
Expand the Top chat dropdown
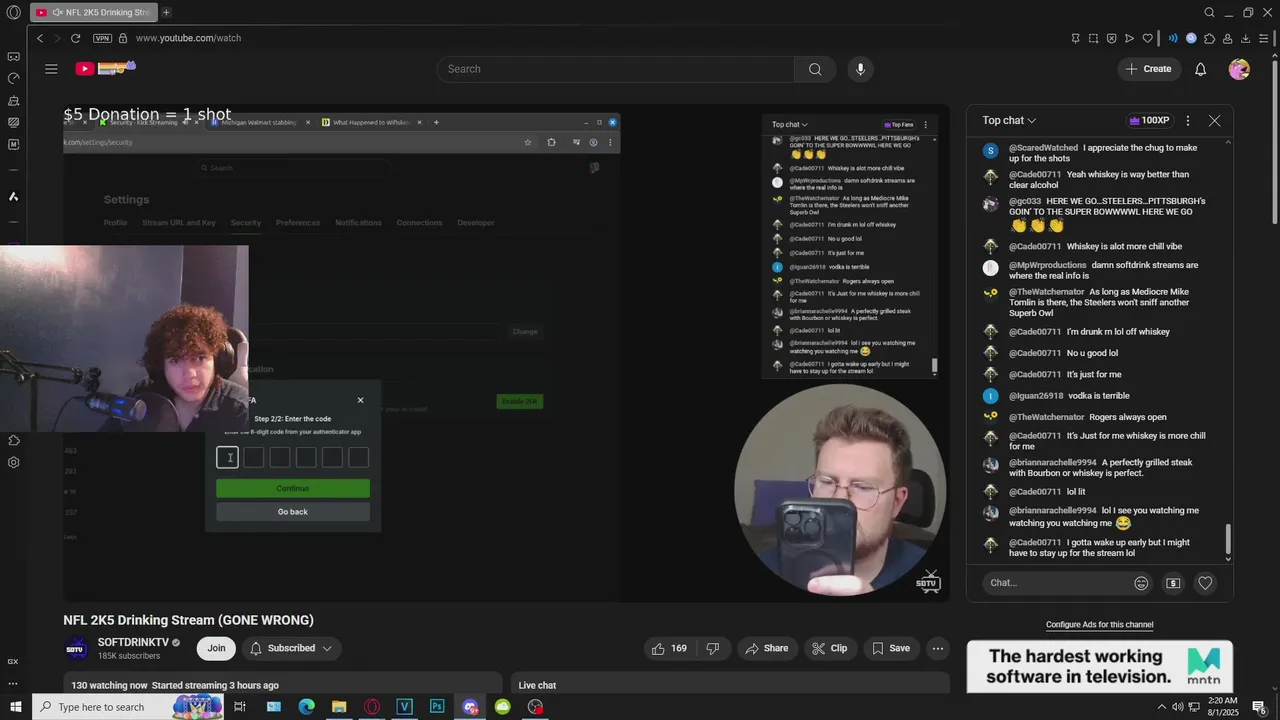tap(1009, 120)
